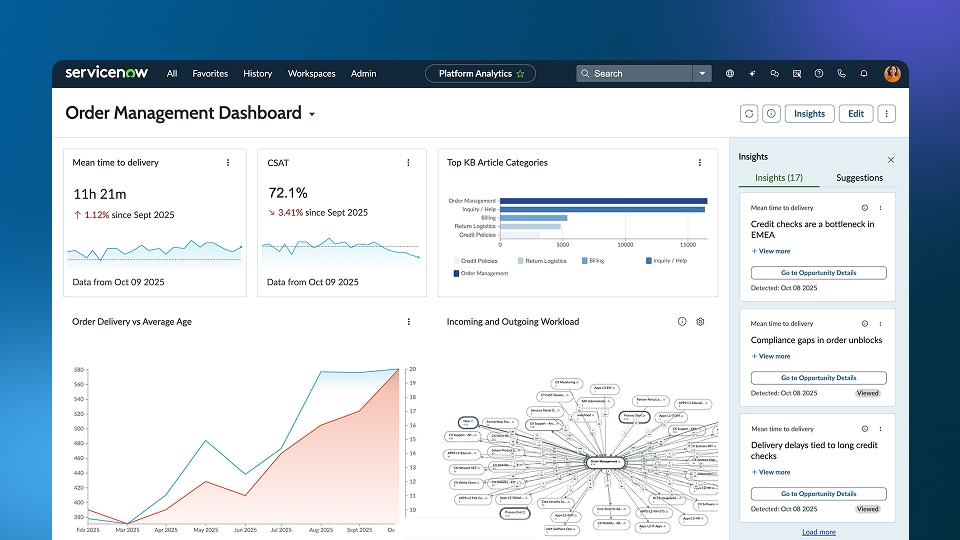Click the magnifier icon in Search box

[x=585, y=73]
